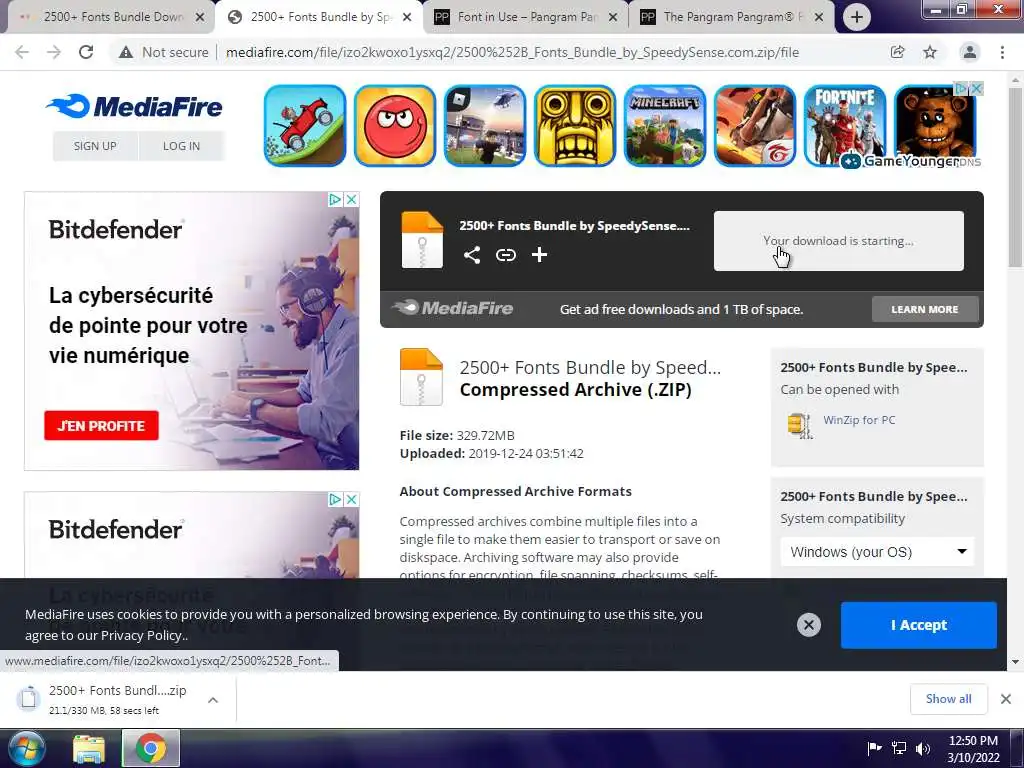The height and width of the screenshot is (768, 1024).
Task: Click the File size 329.72MB text
Action: (x=457, y=435)
